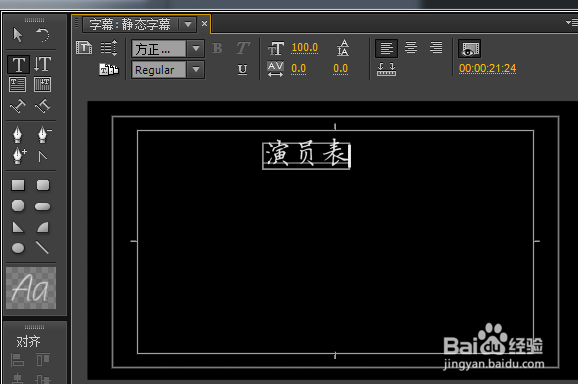This screenshot has width=578, height=384.
Task: Select the Vertical Path Type tool
Action: (x=42, y=106)
